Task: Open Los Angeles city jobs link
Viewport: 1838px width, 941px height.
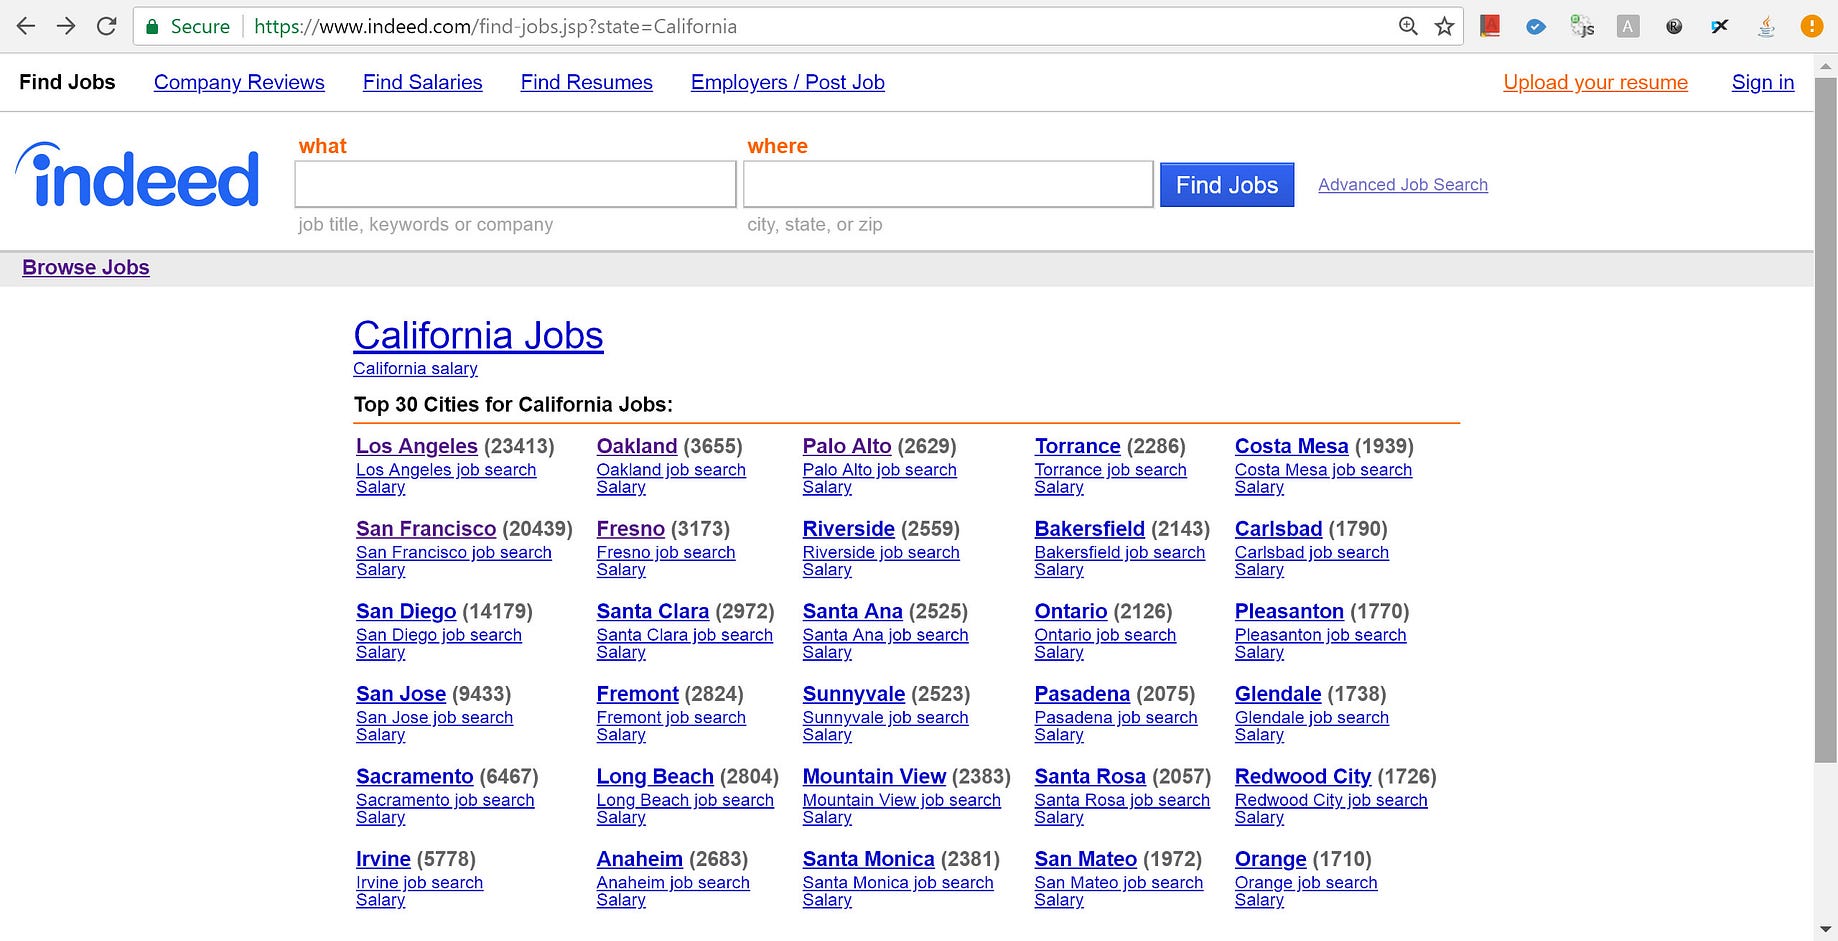Action: [417, 446]
